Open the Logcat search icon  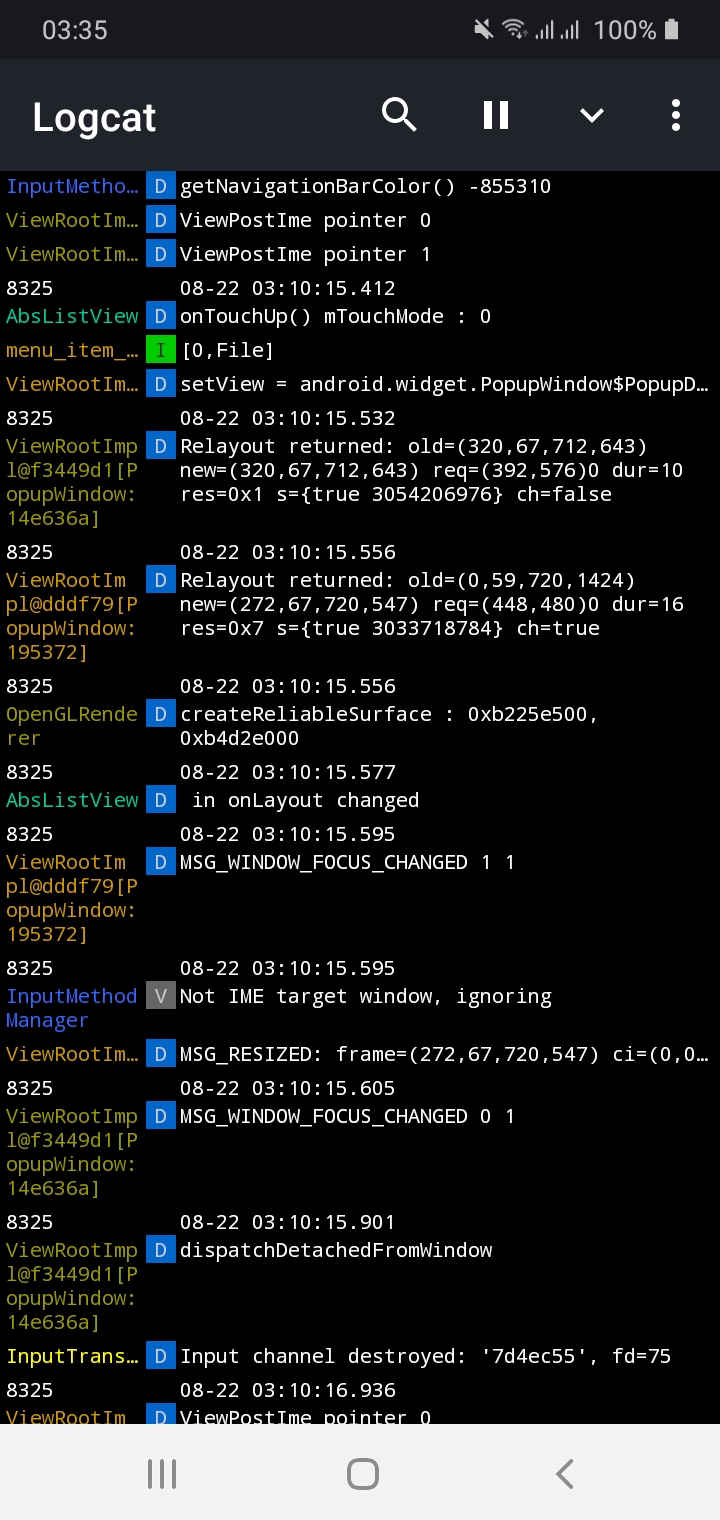pos(399,114)
